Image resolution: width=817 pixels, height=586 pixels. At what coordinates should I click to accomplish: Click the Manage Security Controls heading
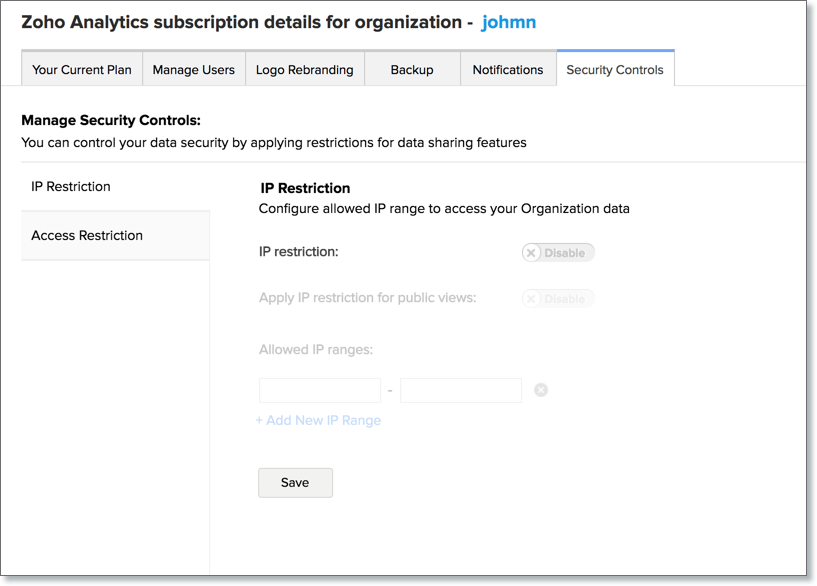111,121
